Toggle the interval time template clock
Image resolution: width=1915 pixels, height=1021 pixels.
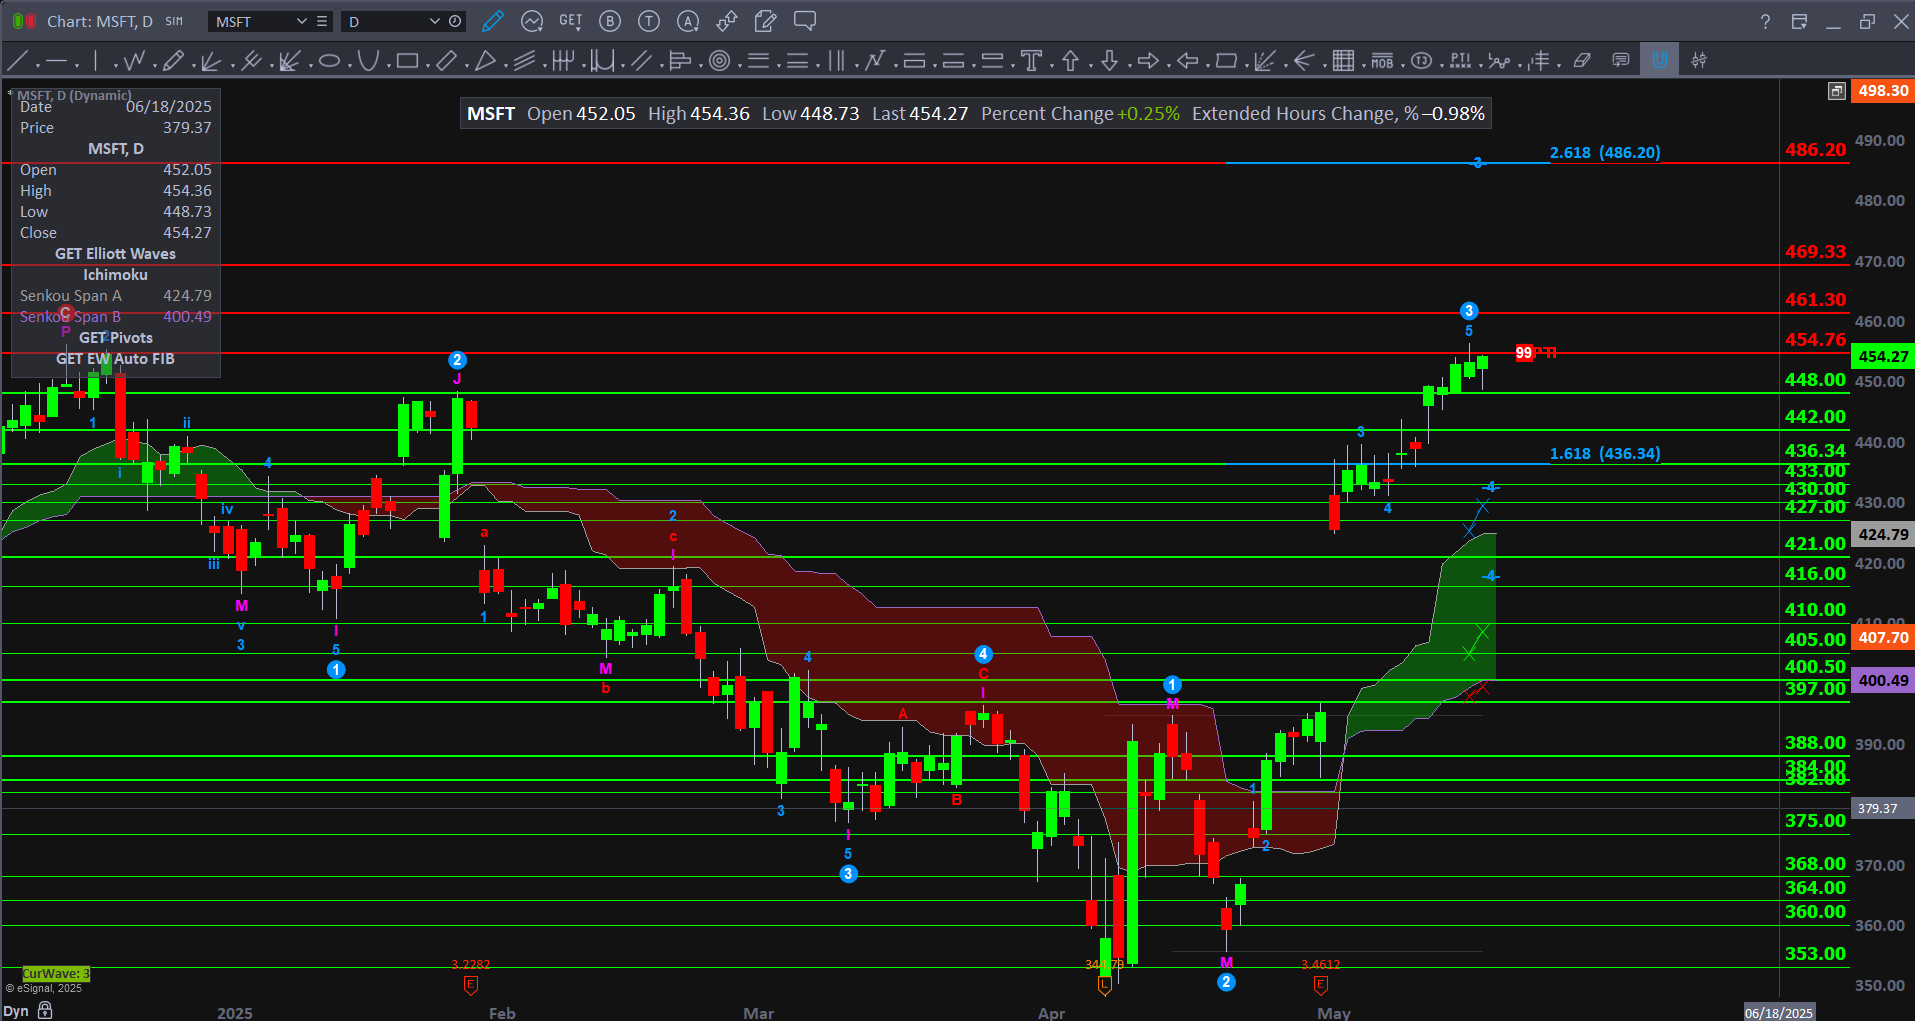point(455,21)
